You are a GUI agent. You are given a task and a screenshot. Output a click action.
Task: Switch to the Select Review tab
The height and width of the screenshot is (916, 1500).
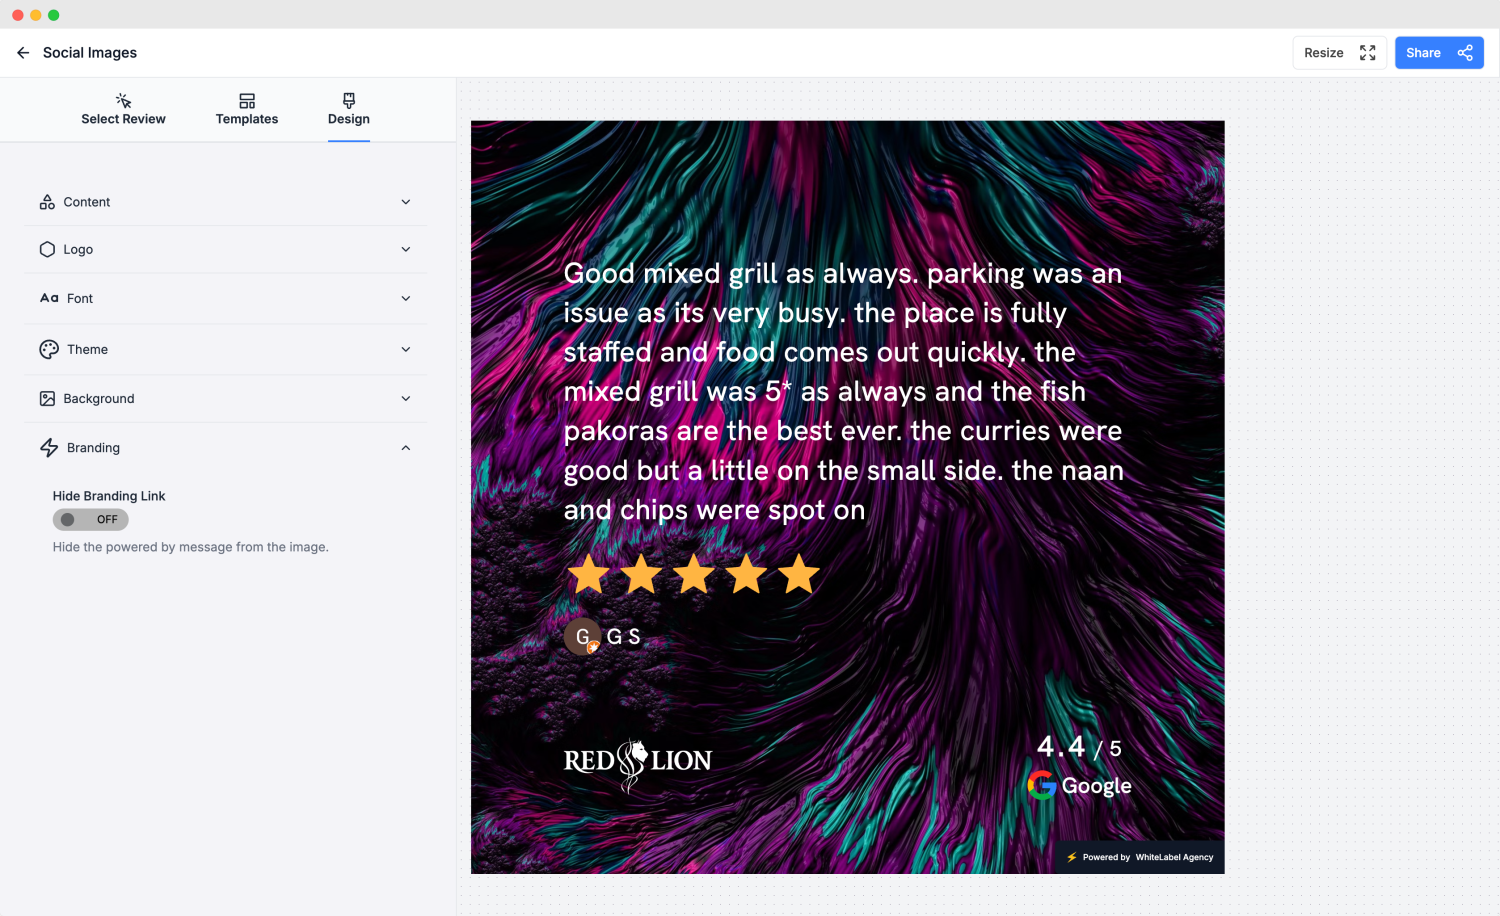pyautogui.click(x=123, y=109)
